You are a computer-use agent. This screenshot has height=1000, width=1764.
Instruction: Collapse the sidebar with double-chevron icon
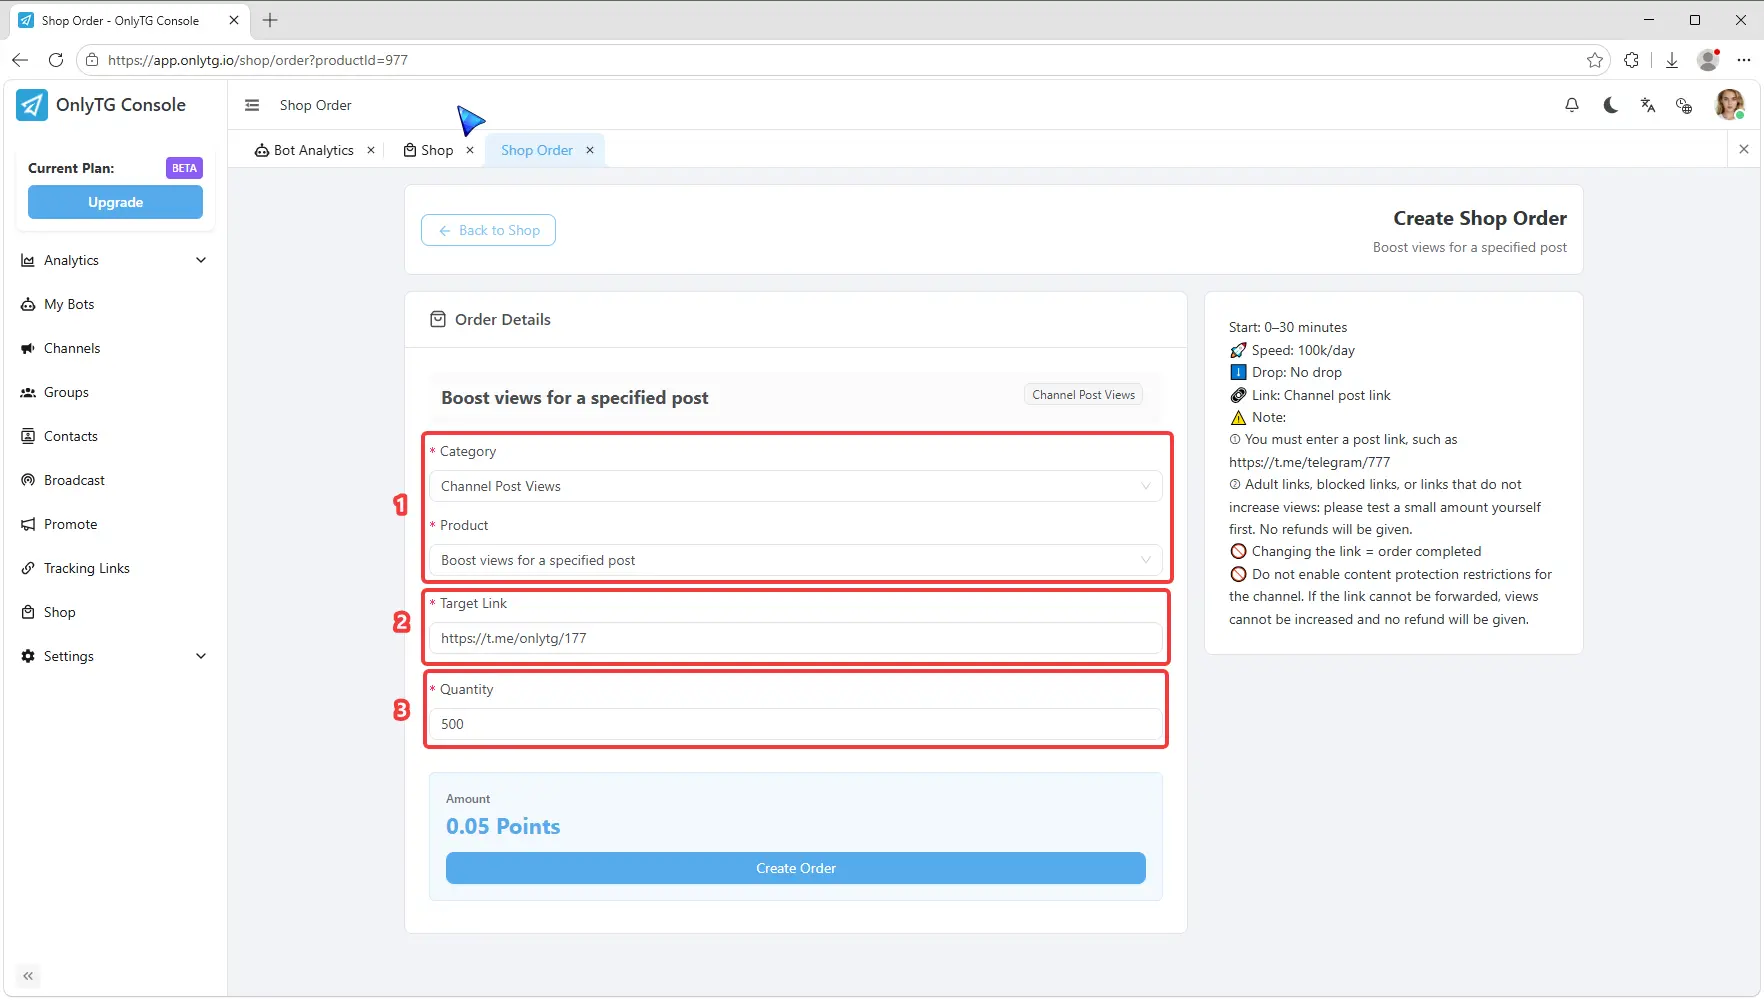pyautogui.click(x=28, y=976)
